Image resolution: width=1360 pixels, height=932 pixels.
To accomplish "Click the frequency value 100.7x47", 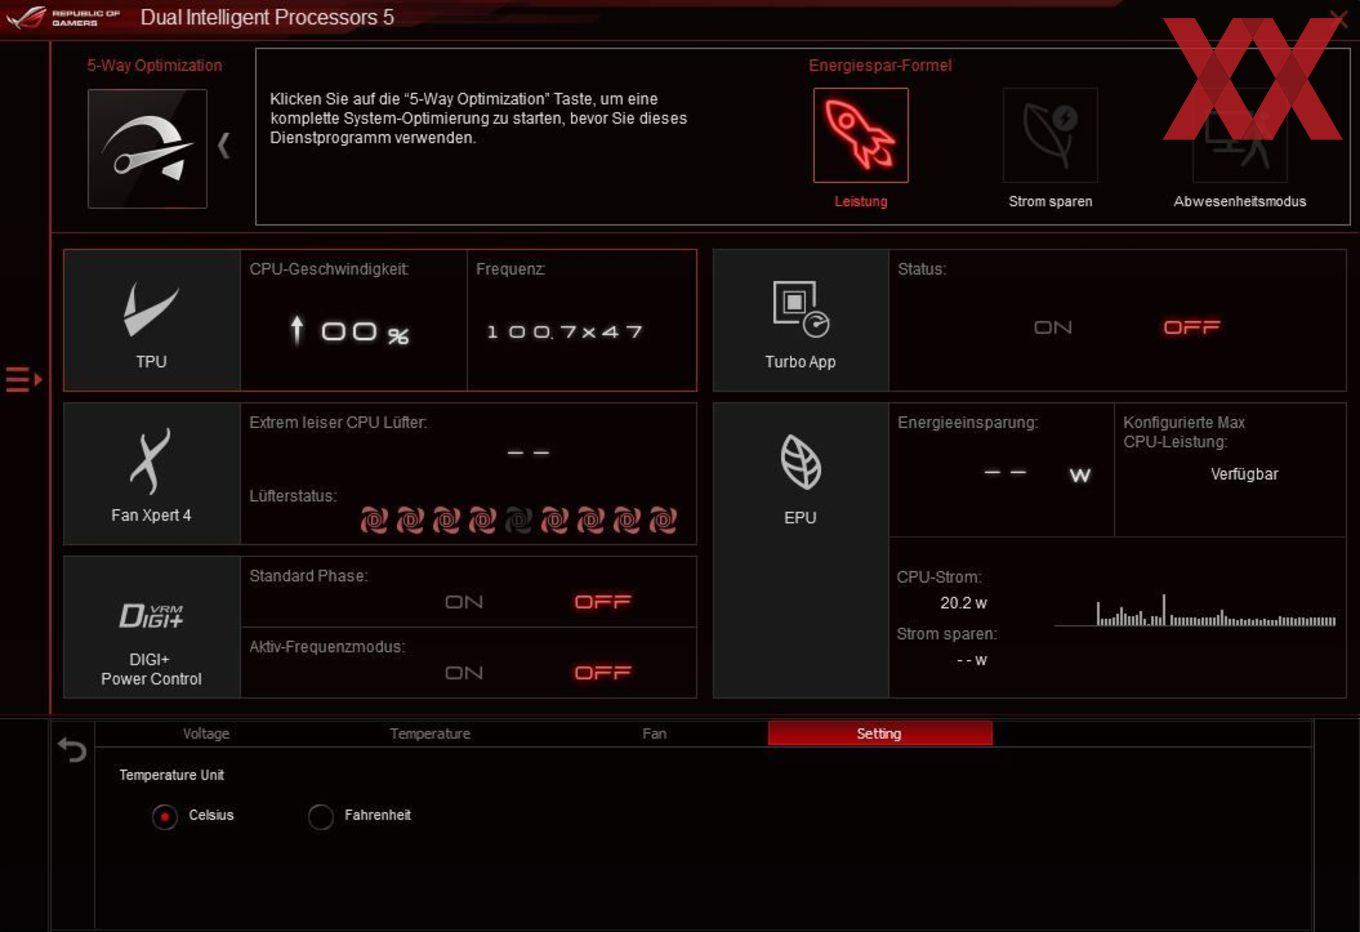I will click(565, 332).
